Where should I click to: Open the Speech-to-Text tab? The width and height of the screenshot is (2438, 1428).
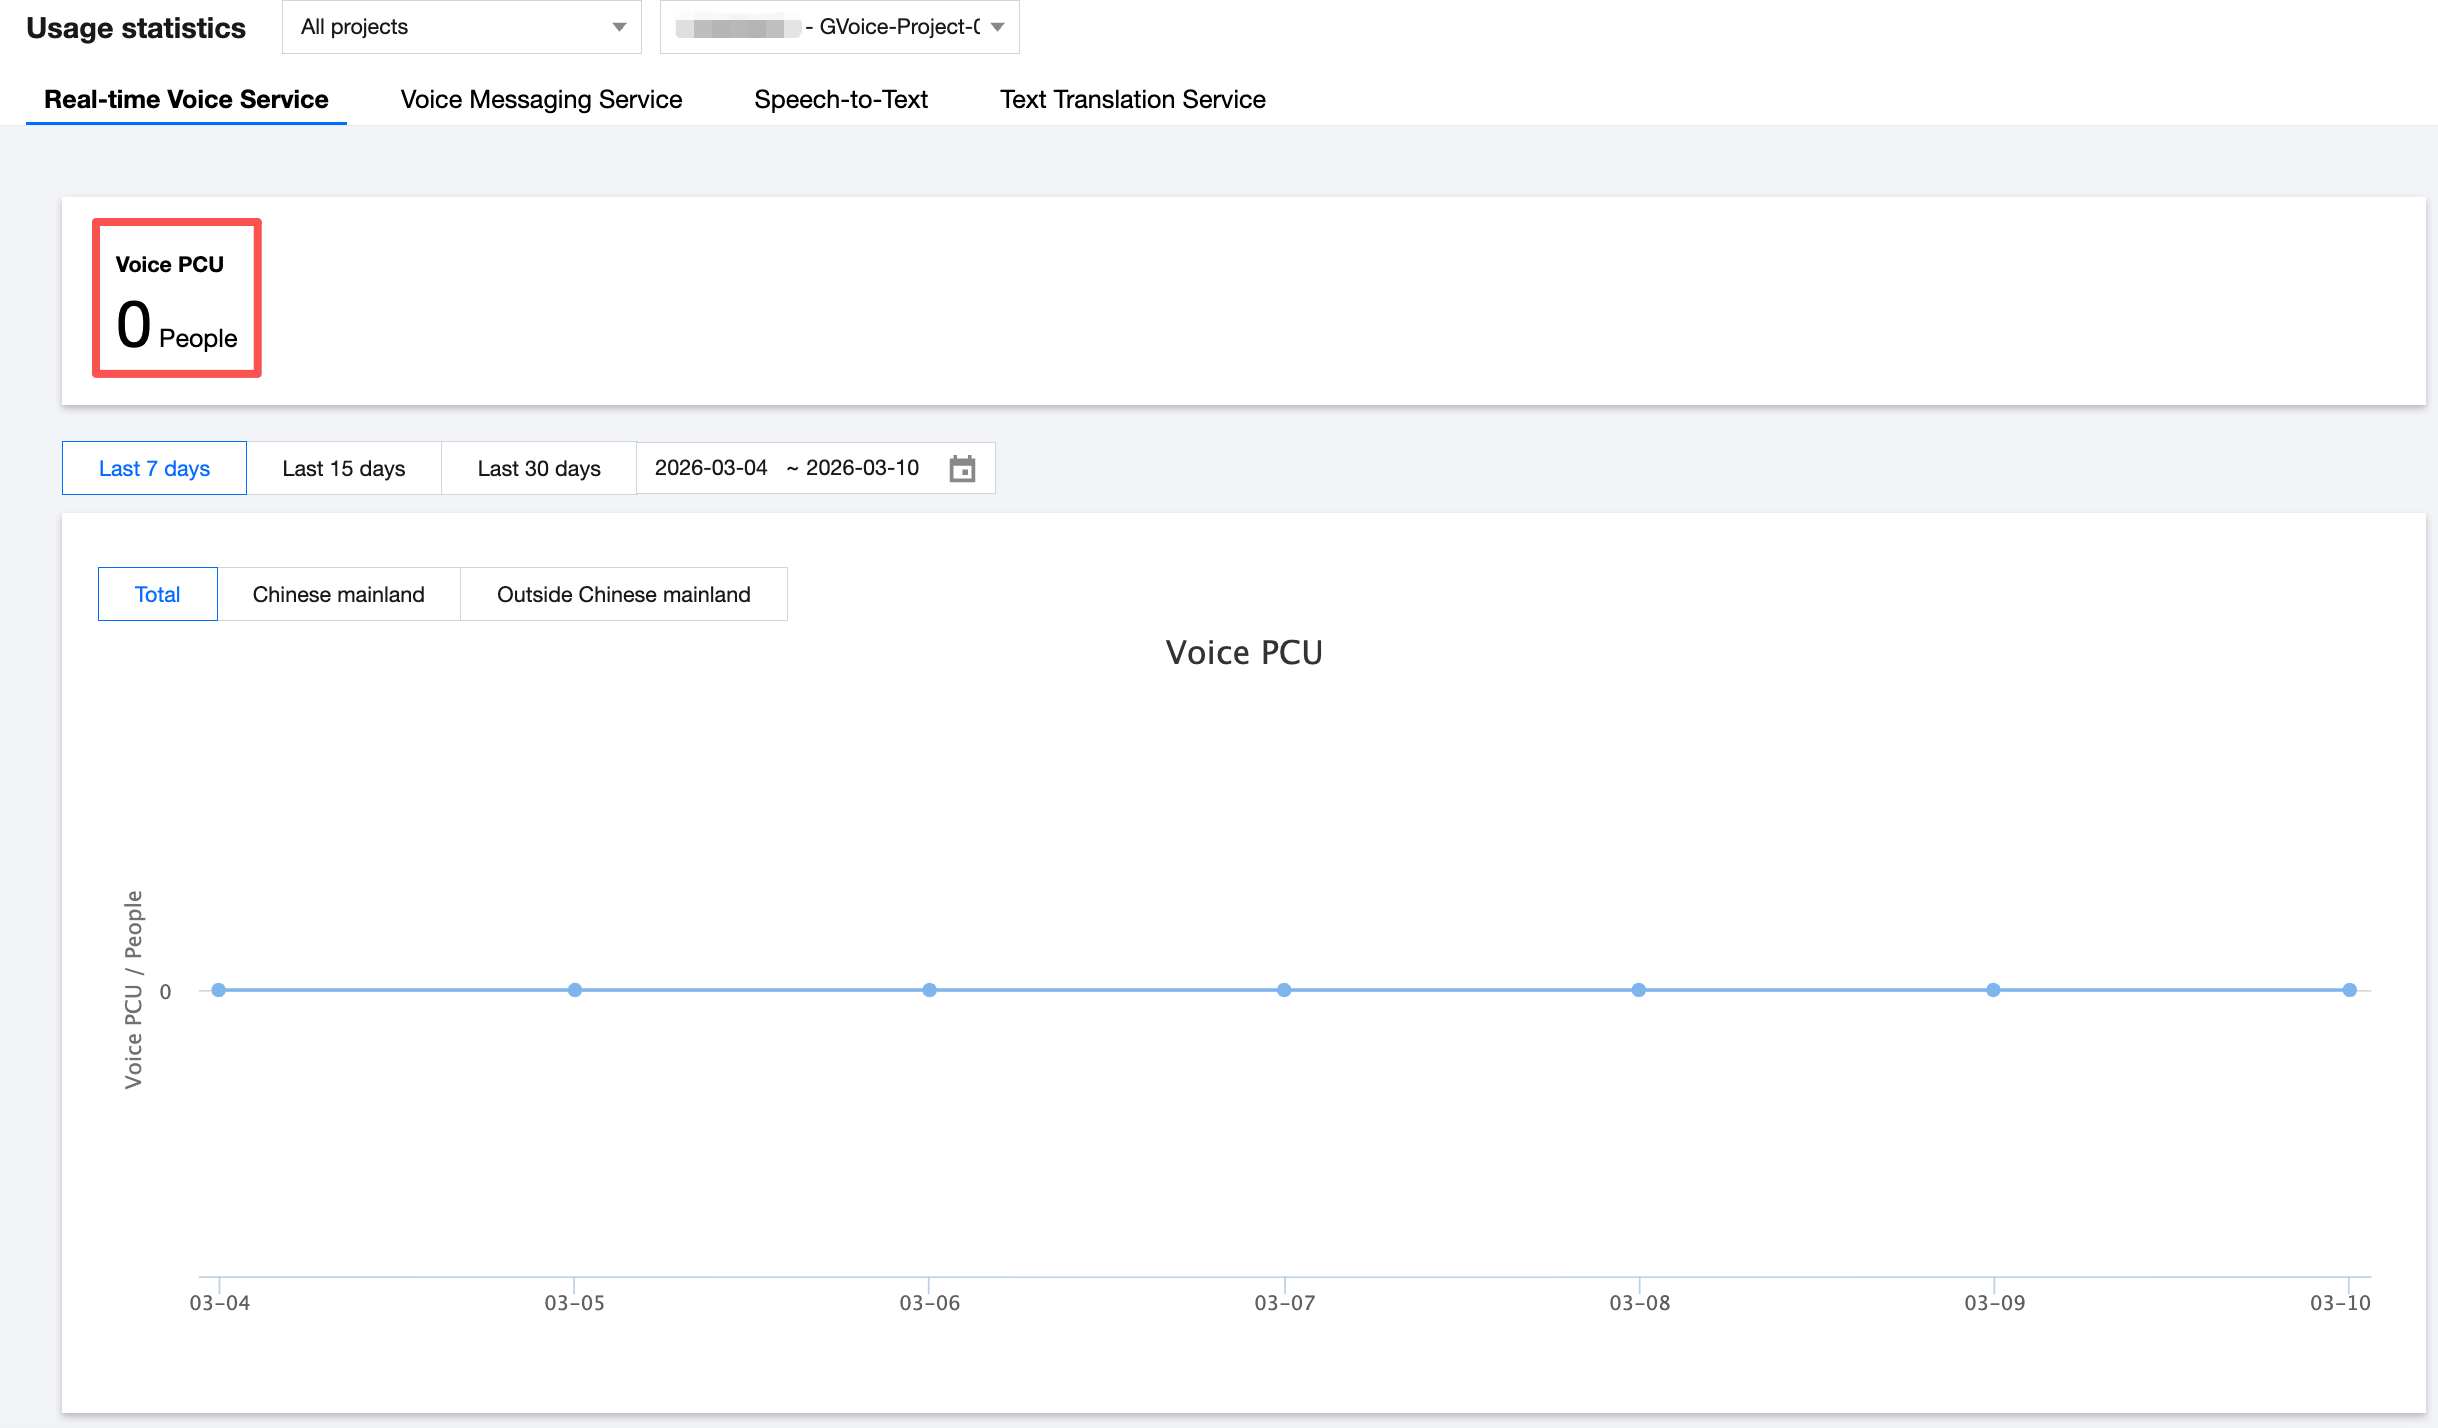(x=840, y=99)
